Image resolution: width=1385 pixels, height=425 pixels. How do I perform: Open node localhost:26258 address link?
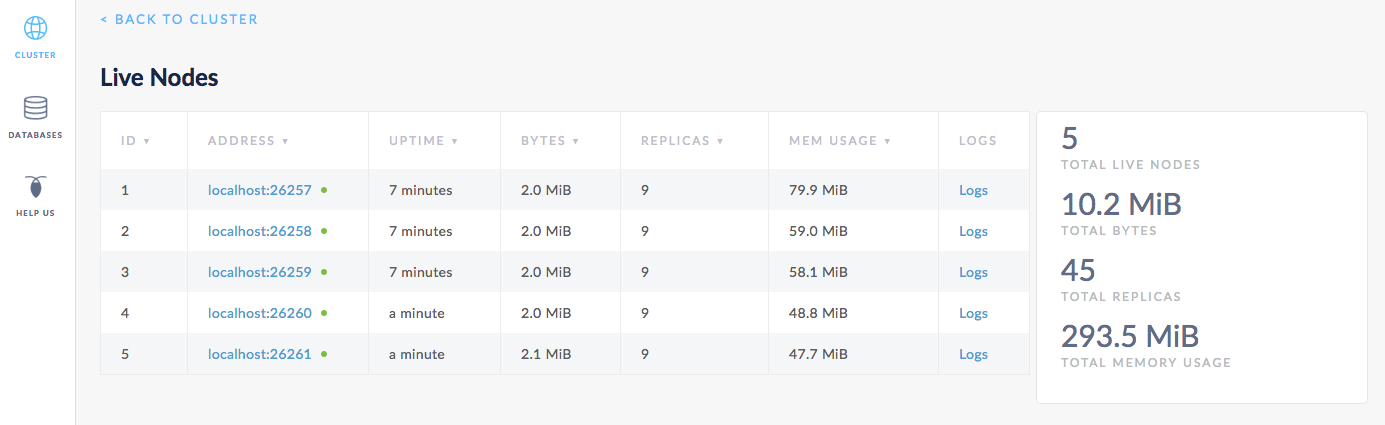tap(259, 231)
